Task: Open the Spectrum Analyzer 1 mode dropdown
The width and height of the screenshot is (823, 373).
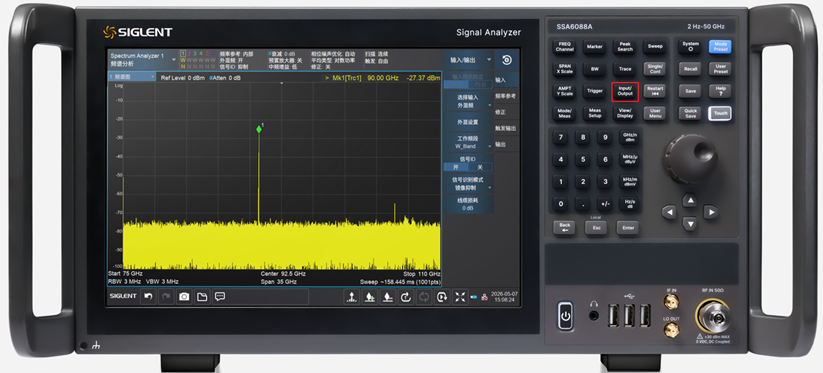Action: point(142,59)
